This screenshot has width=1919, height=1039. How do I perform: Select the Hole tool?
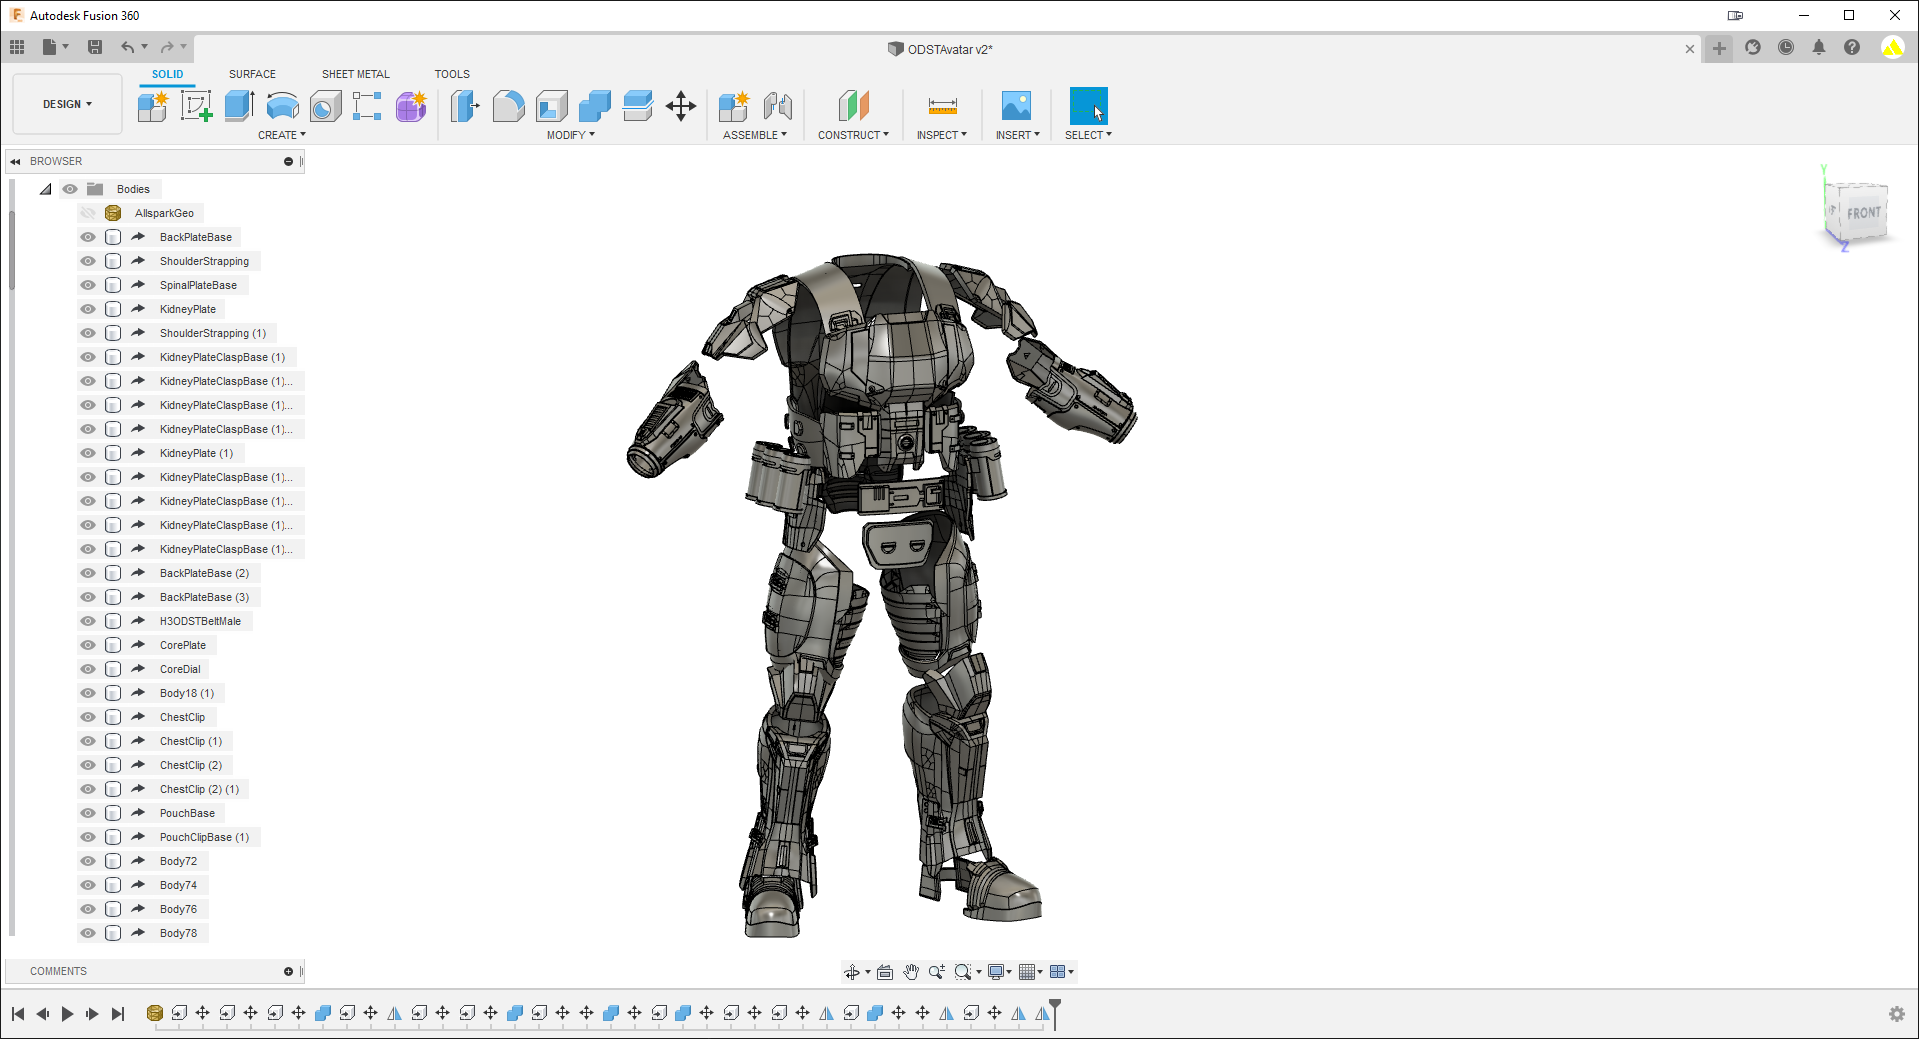coord(325,106)
